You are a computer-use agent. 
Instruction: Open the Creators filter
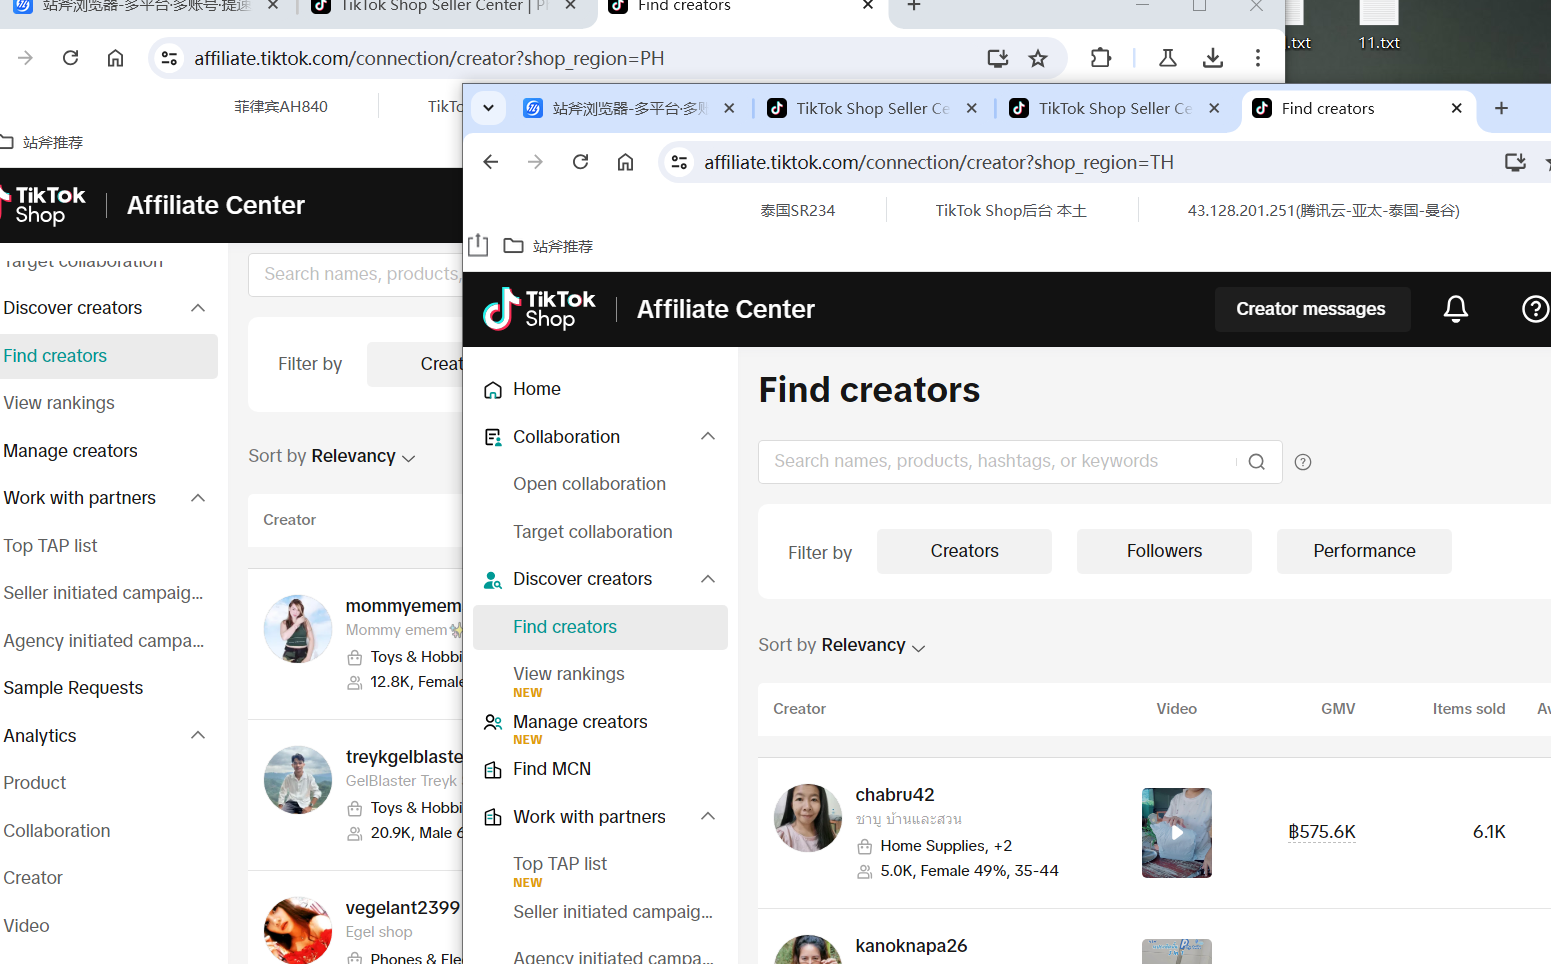tap(964, 551)
